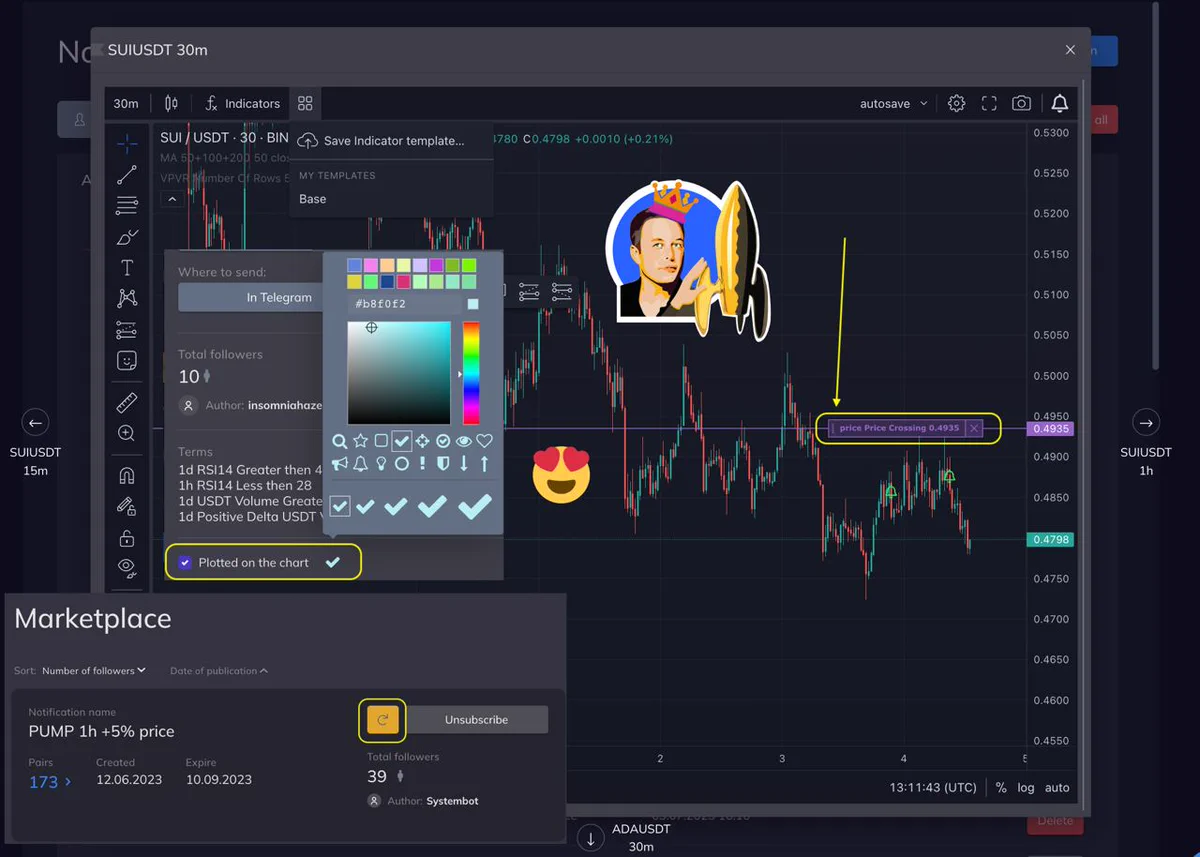This screenshot has height=857, width=1200.
Task: Go down to ADAUSDT 30m chart
Action: [591, 838]
